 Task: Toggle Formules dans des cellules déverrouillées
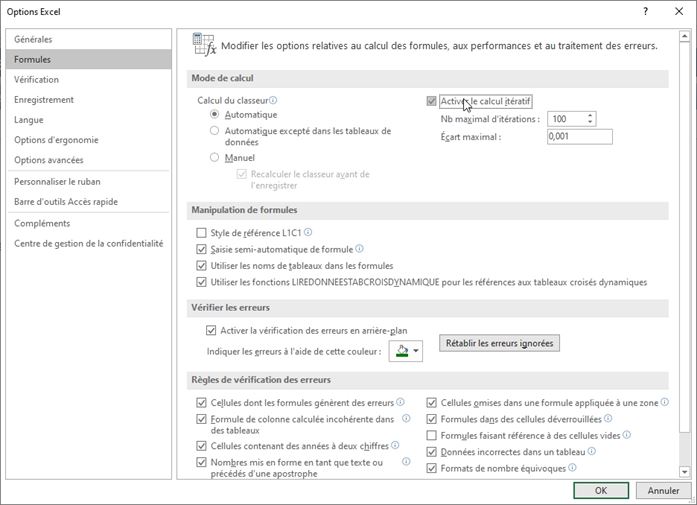pos(431,419)
